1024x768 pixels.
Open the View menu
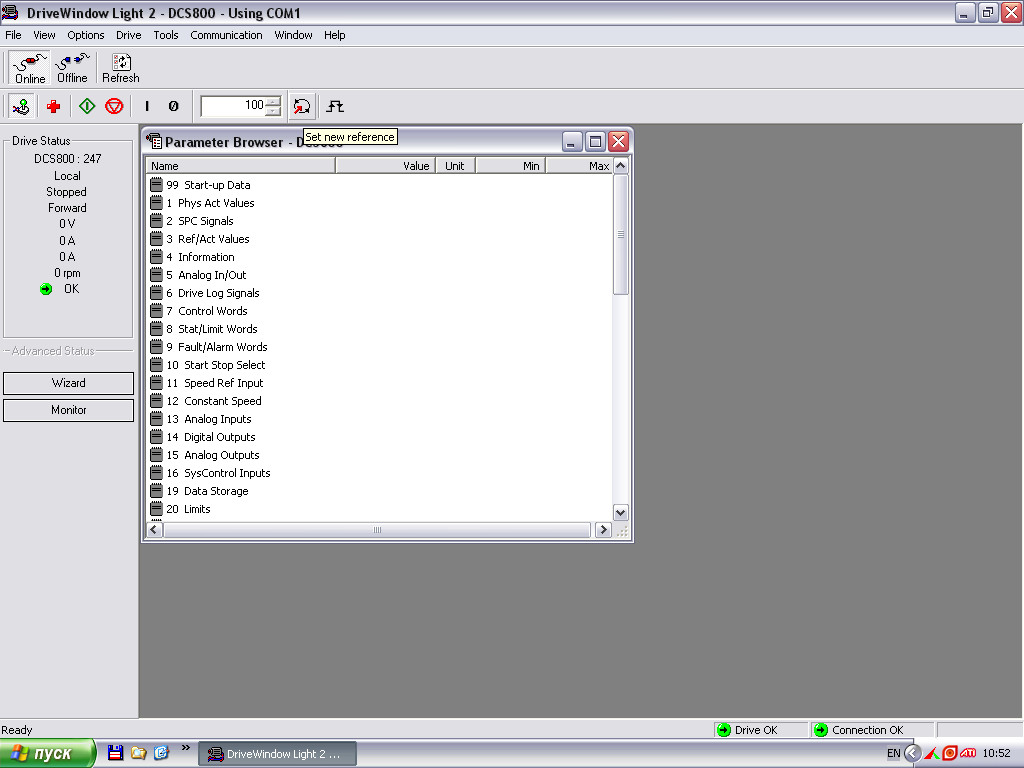(x=44, y=35)
